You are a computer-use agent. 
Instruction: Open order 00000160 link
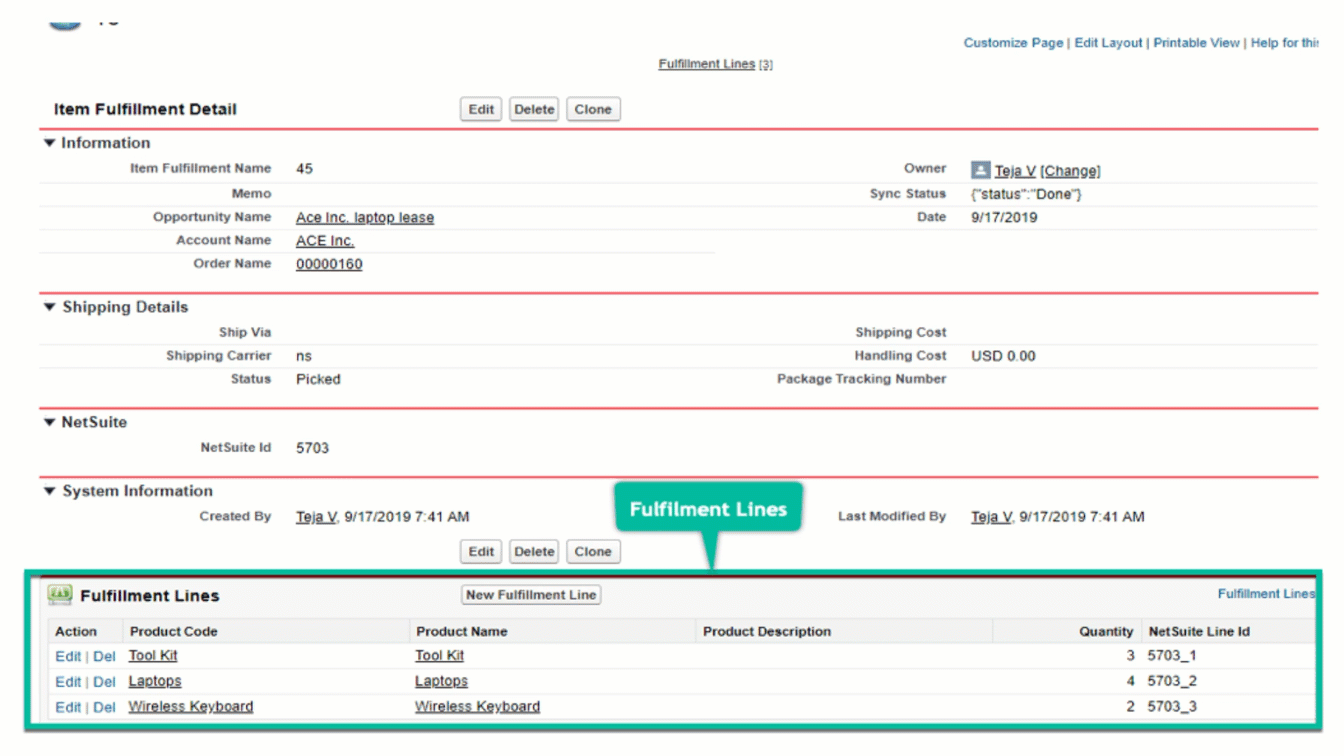coord(329,265)
